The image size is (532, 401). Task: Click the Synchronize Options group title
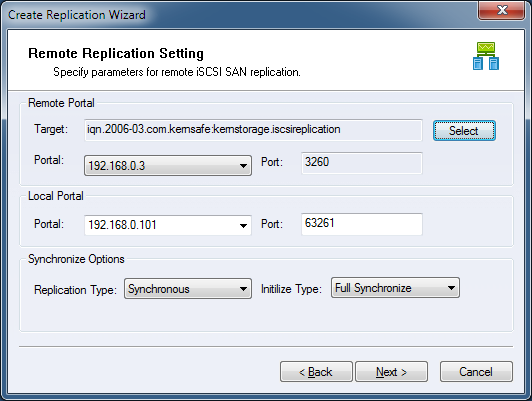[76, 259]
